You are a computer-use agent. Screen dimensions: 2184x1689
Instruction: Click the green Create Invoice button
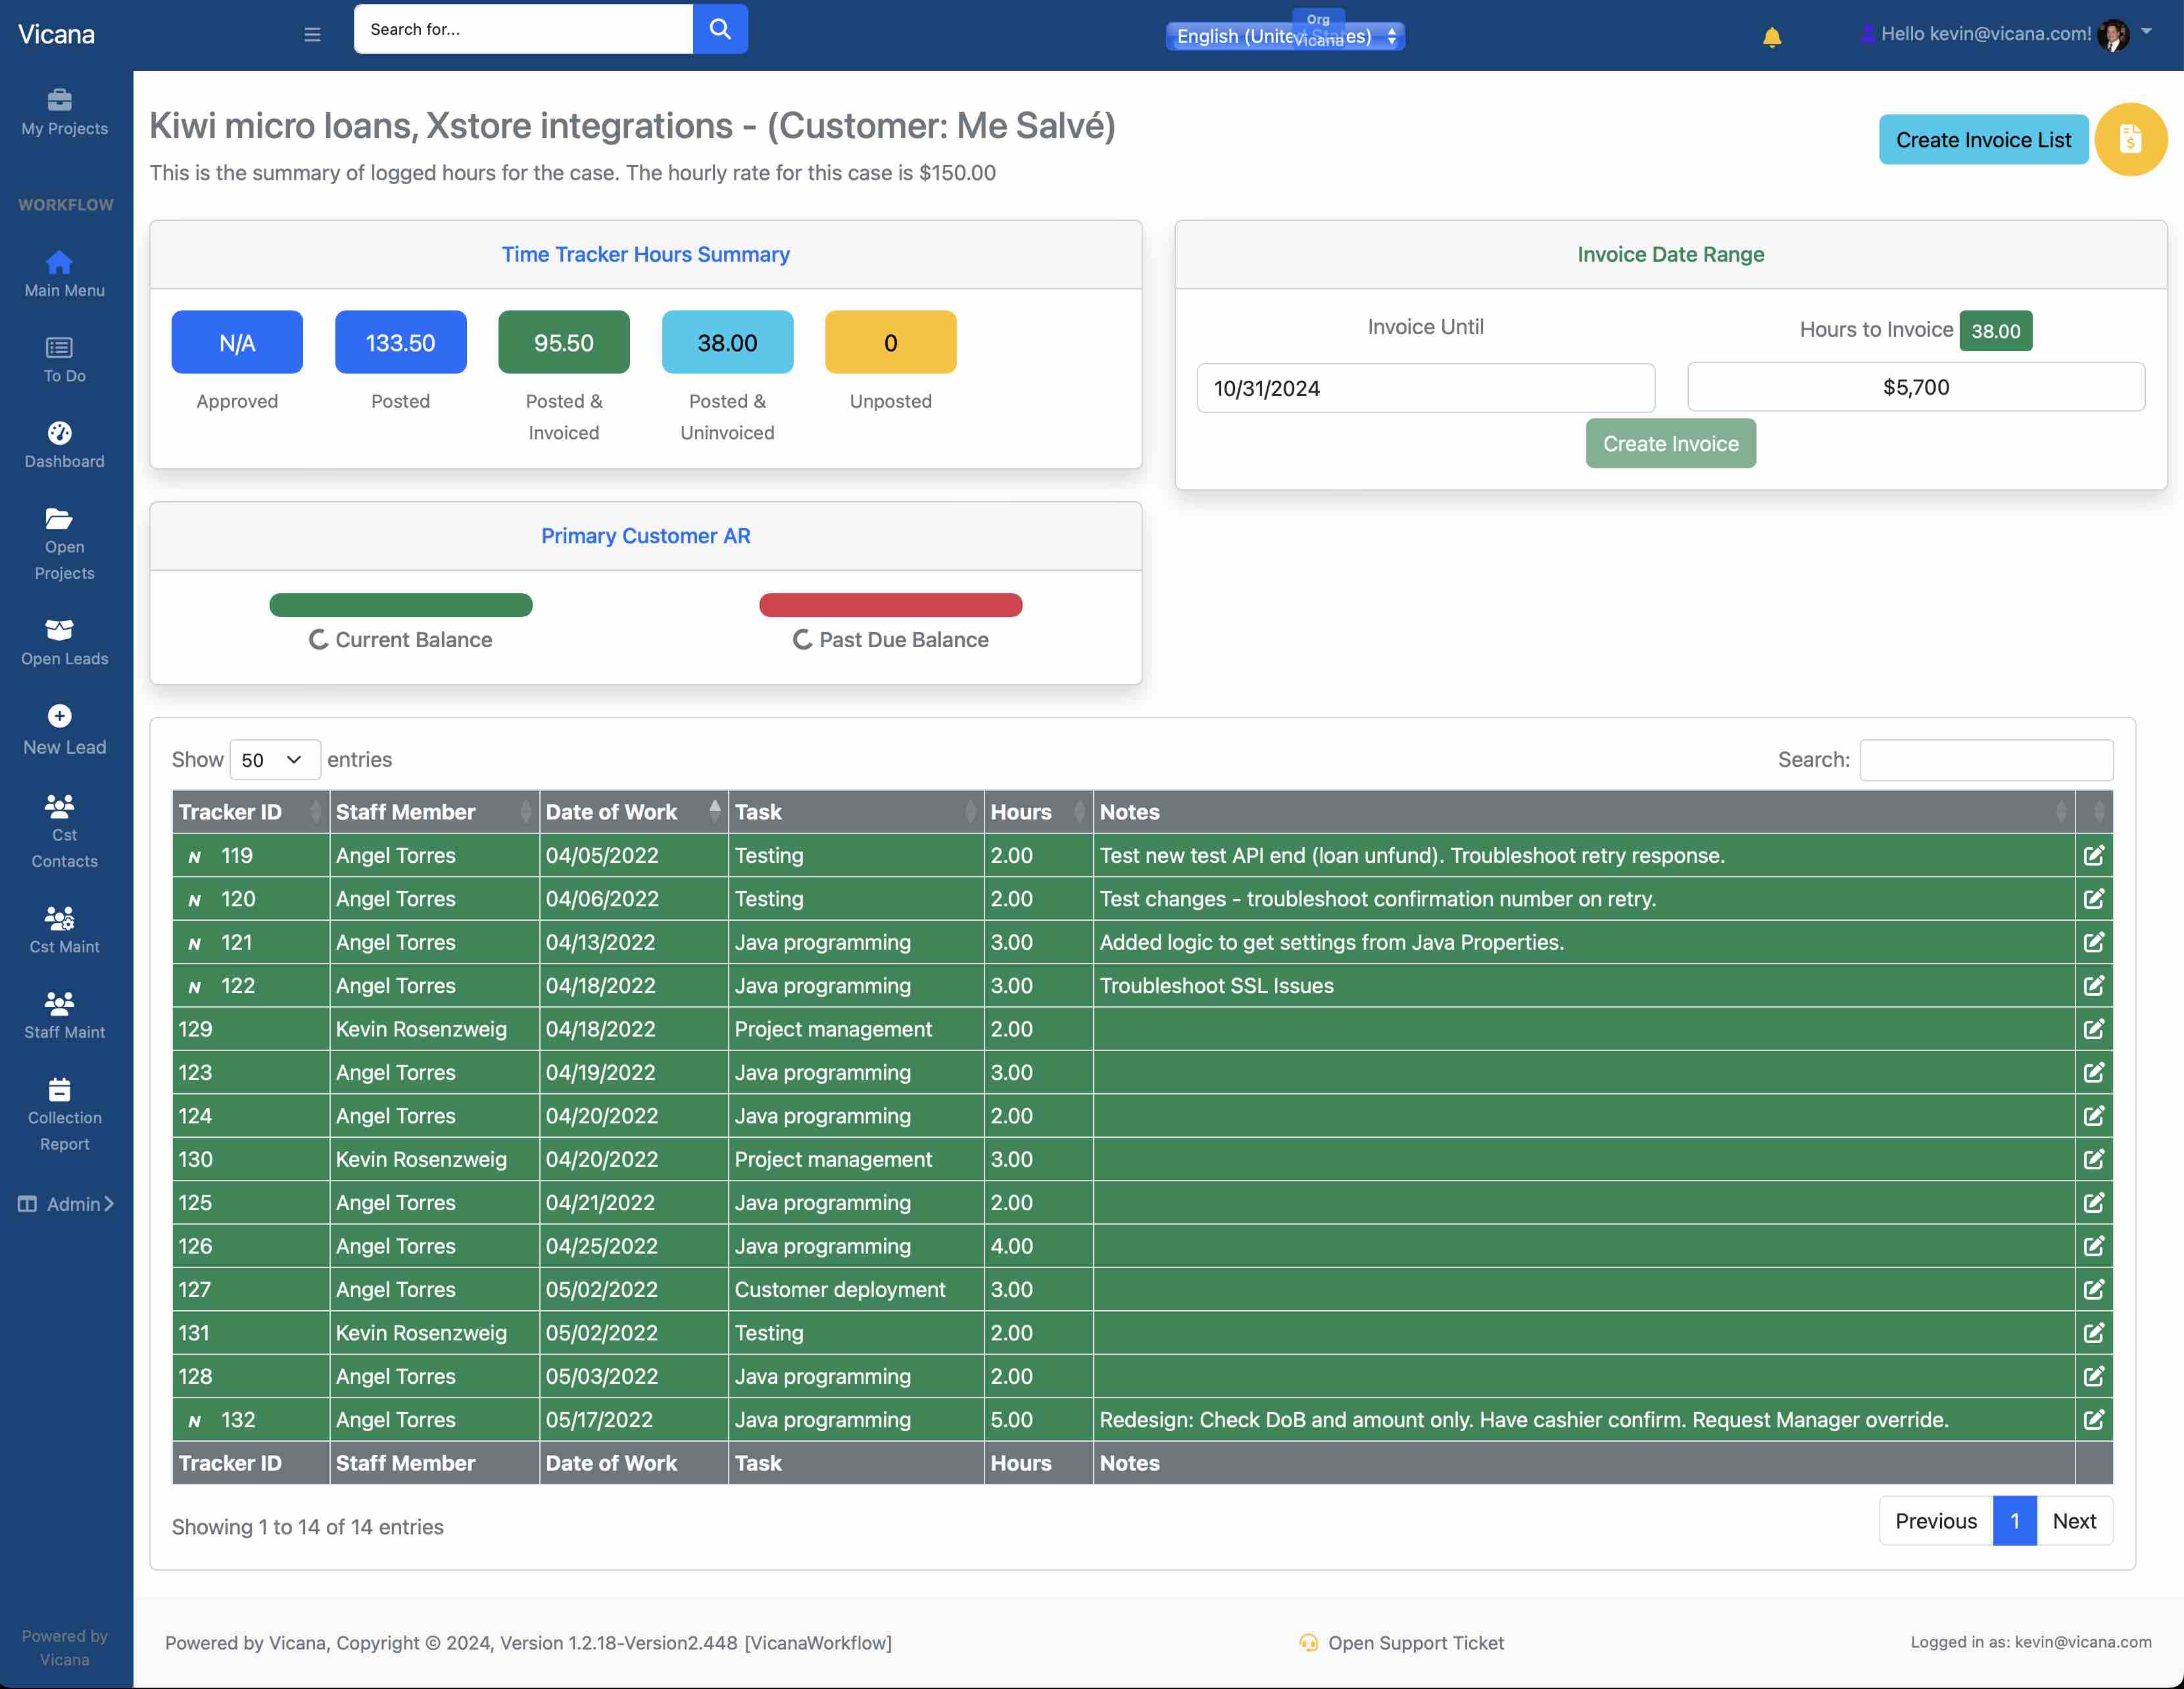click(x=1671, y=444)
